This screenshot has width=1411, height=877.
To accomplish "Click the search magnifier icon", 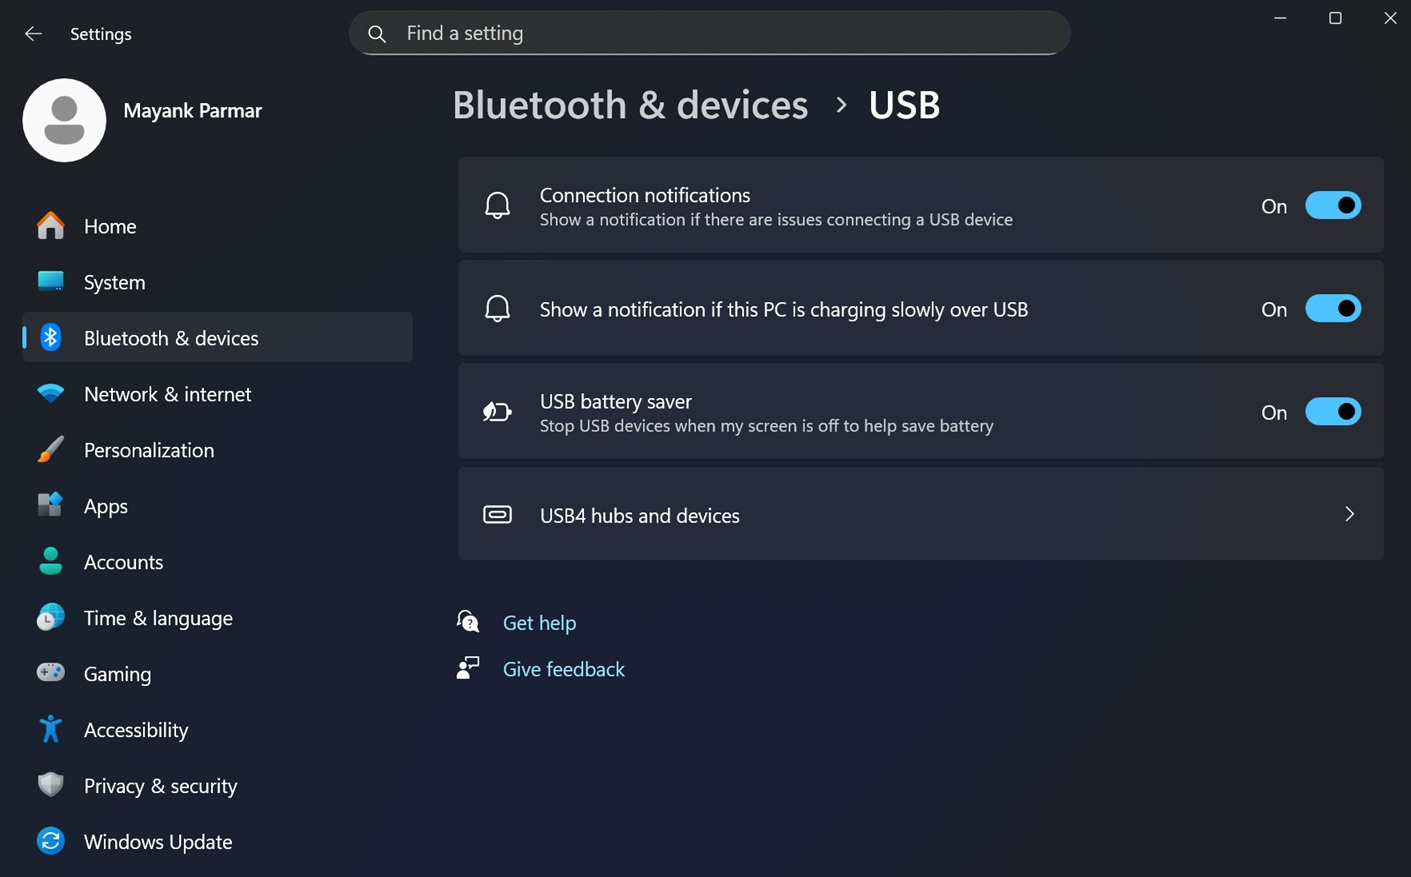I will click(377, 34).
